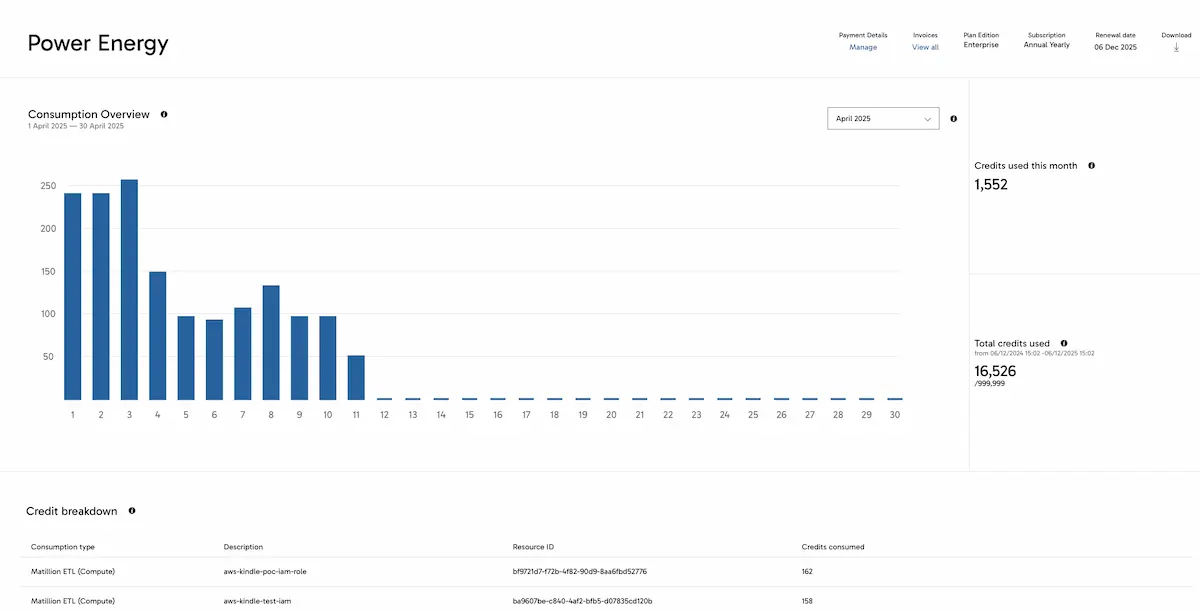Click the Enterprise plan edition text
The width and height of the screenshot is (1200, 612).
click(x=981, y=45)
